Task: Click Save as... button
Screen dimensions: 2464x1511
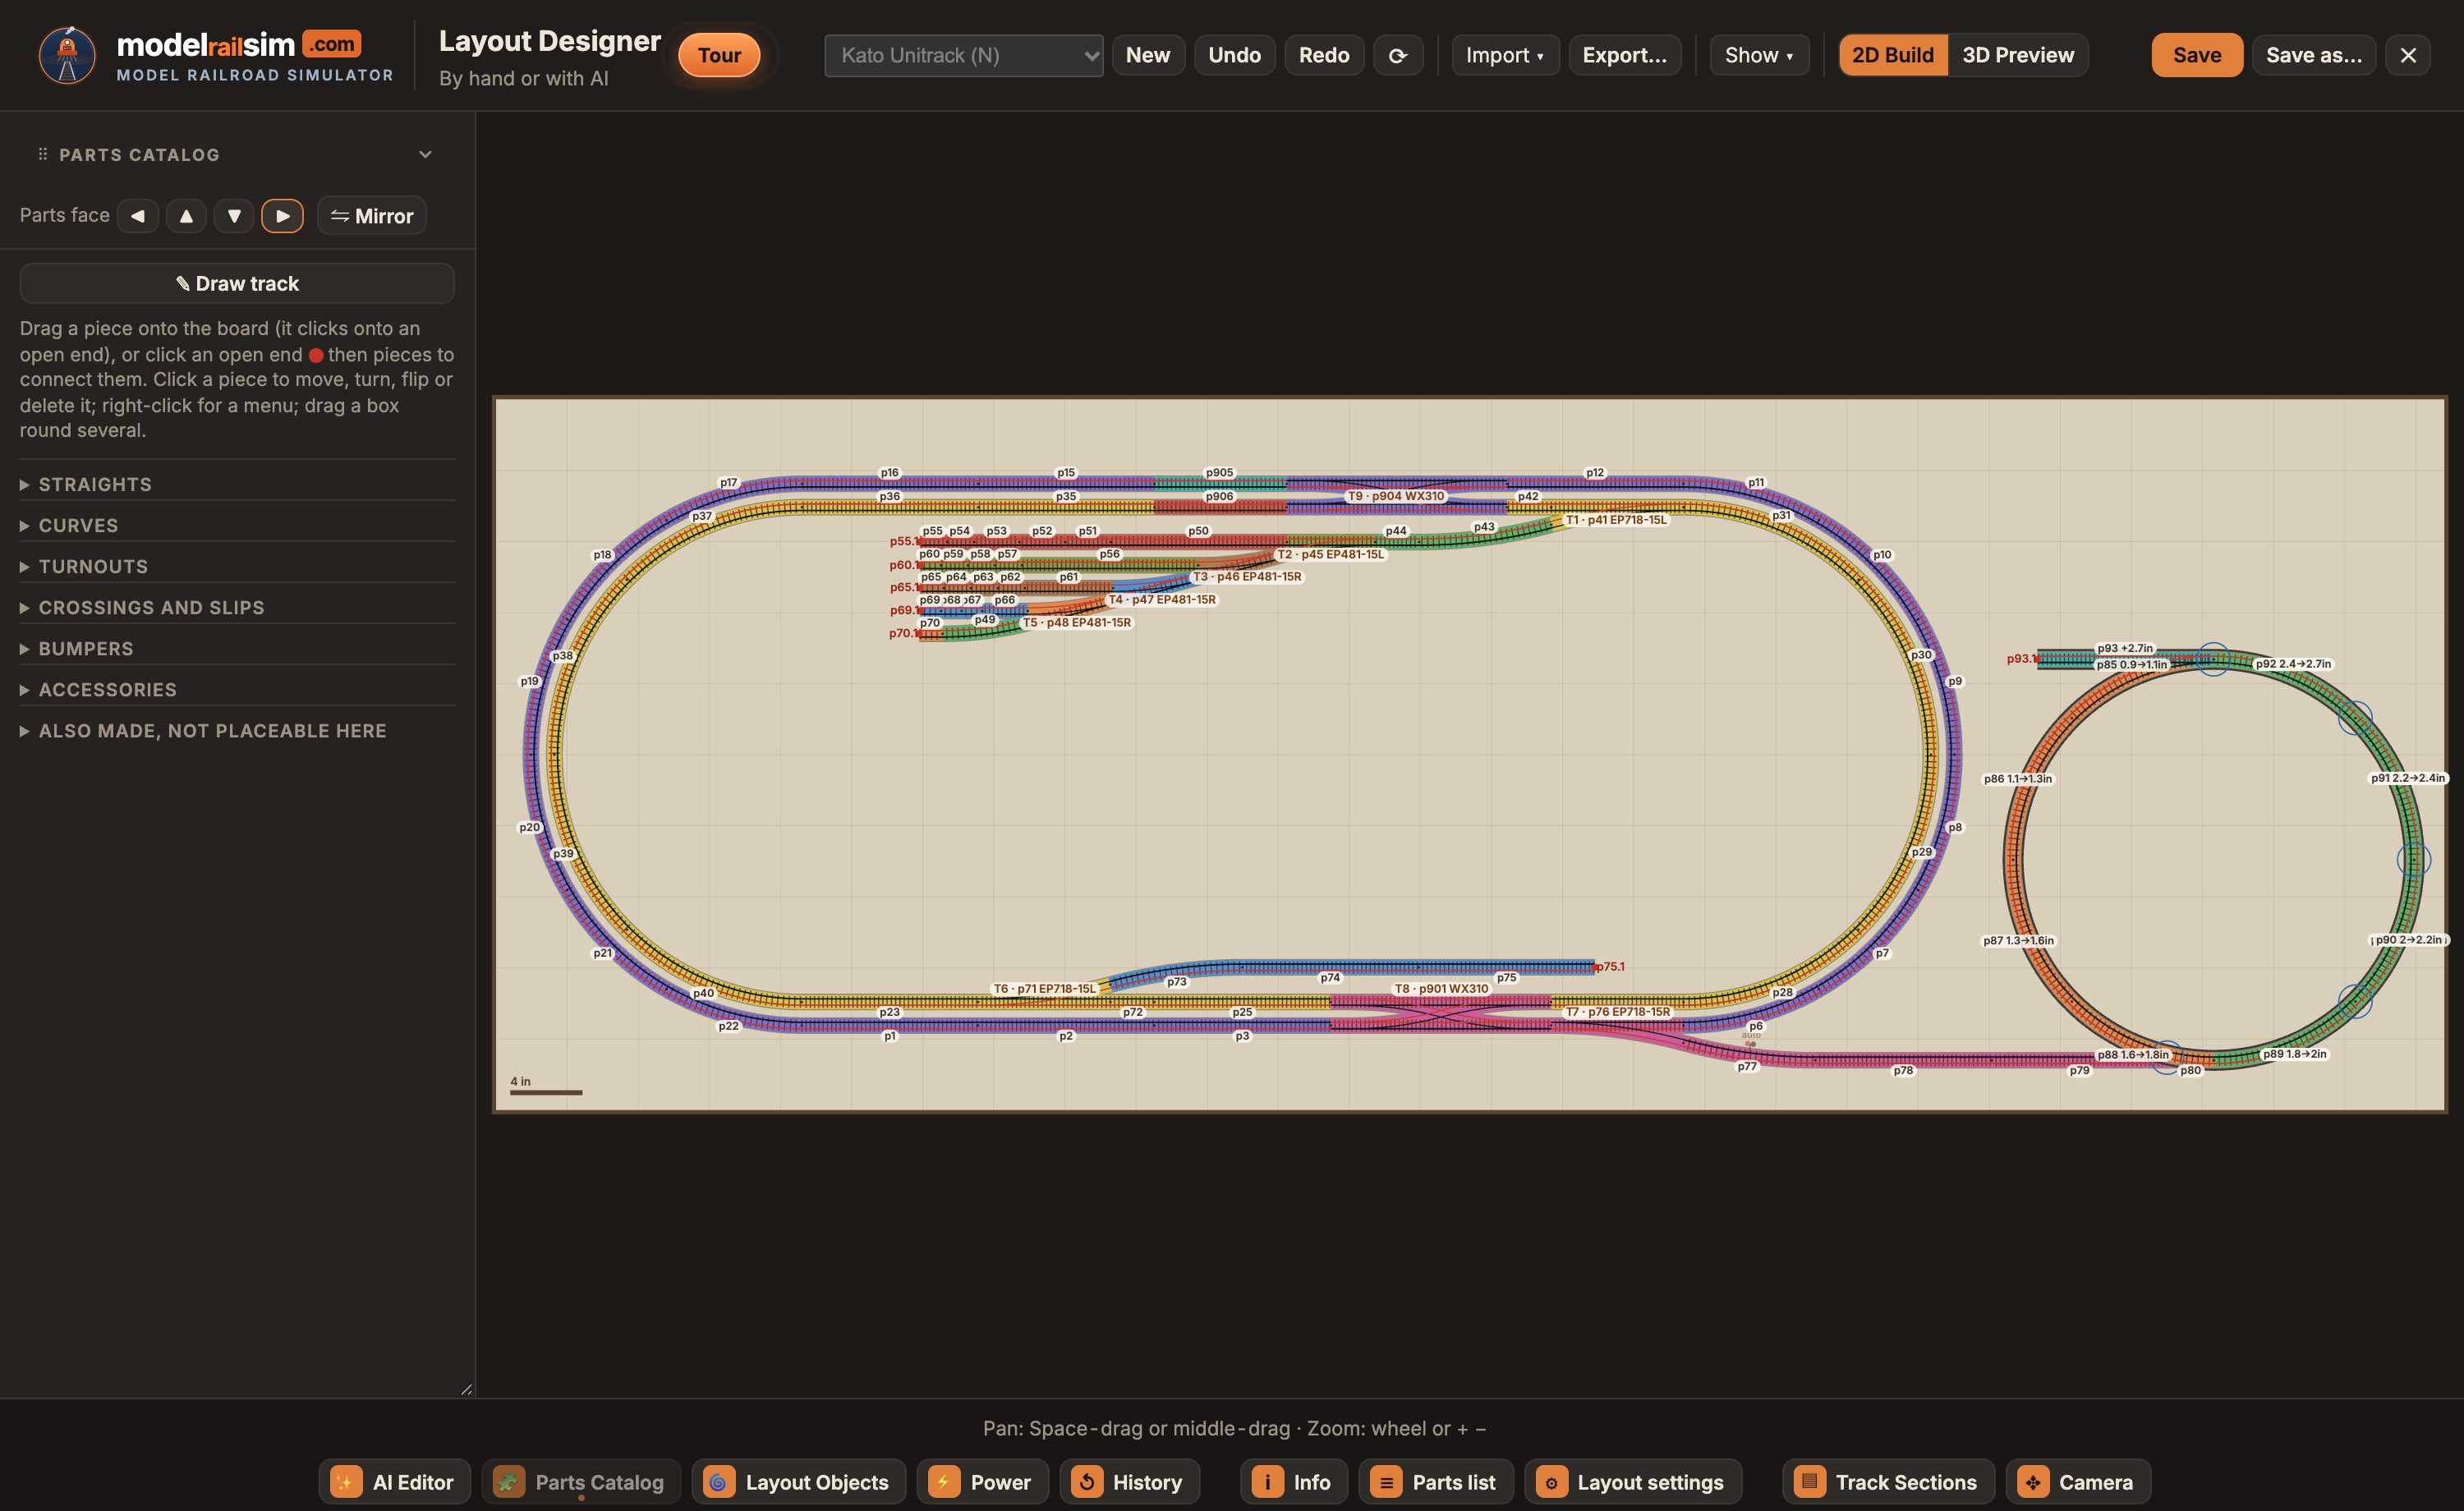Action: [x=2314, y=55]
